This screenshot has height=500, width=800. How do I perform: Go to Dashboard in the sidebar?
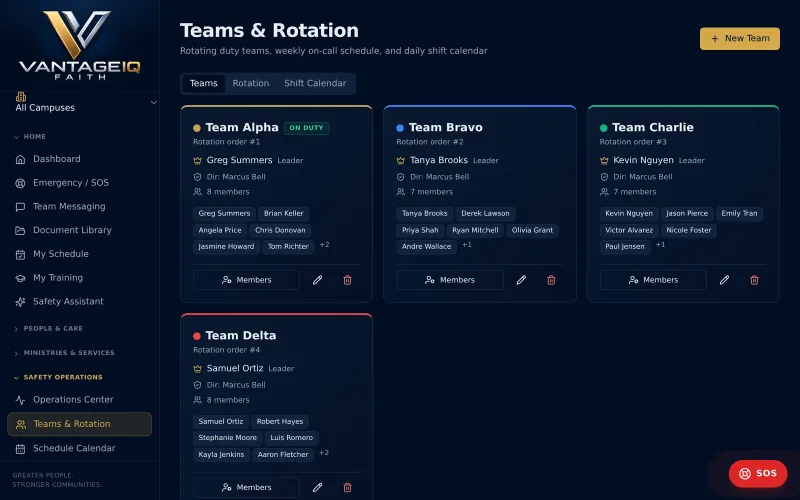coord(80,159)
